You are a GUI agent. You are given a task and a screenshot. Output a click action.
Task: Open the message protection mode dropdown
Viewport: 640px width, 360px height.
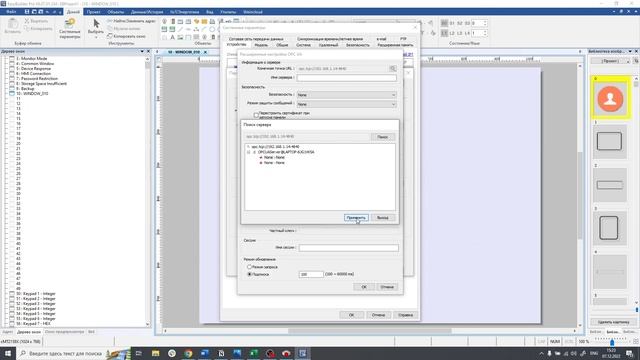[x=346, y=104]
